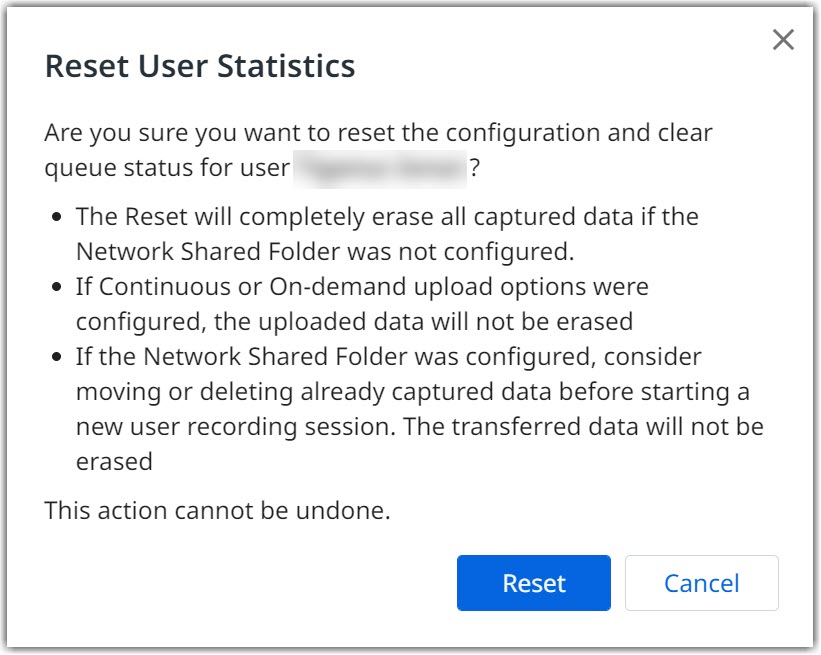Click 'moving or deleting already captured data' line

[x=412, y=391]
